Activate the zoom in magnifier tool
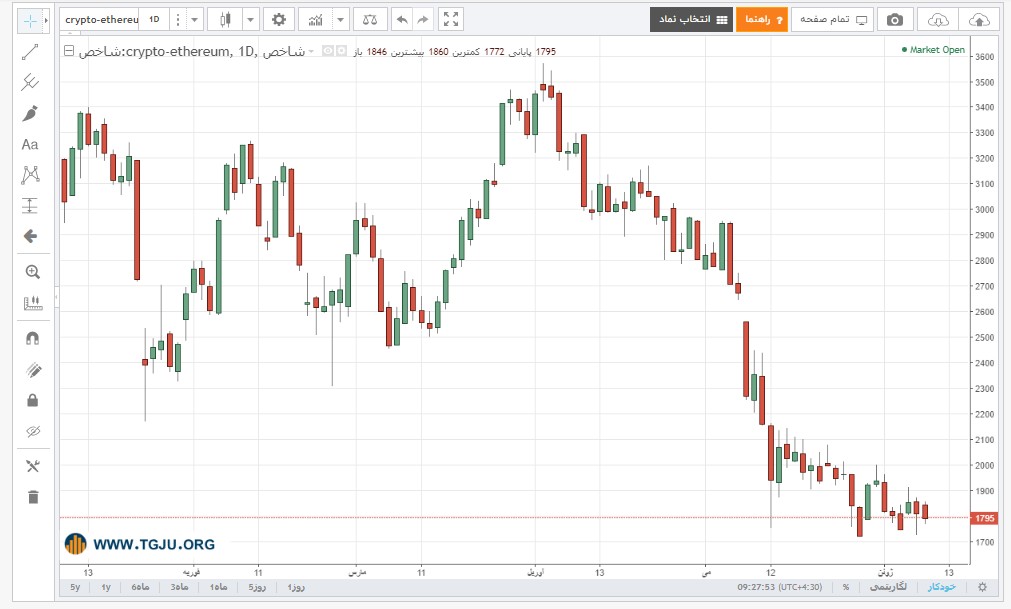Viewport: 1011px width, 609px height. coord(32,272)
